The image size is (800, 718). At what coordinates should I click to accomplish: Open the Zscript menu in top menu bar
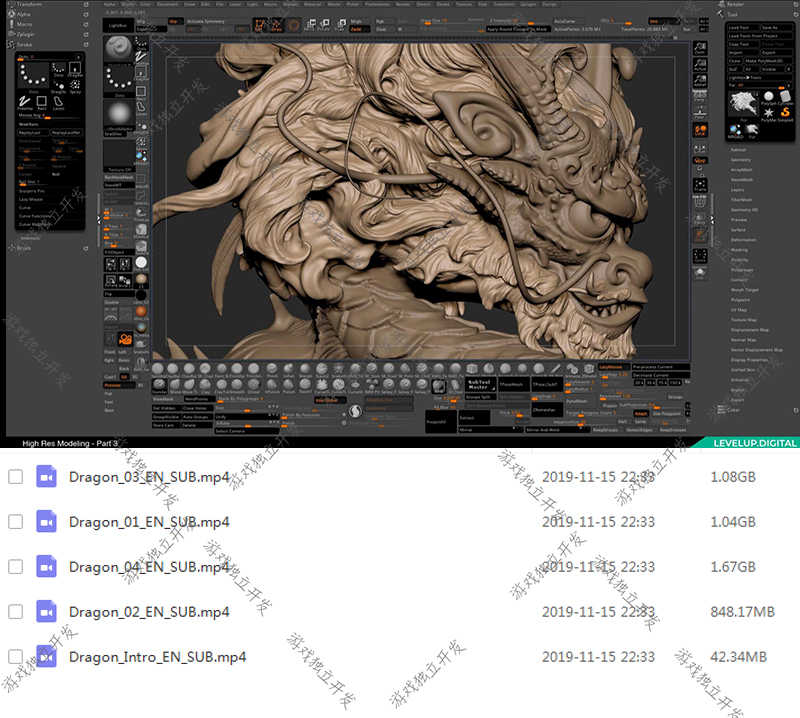point(549,4)
